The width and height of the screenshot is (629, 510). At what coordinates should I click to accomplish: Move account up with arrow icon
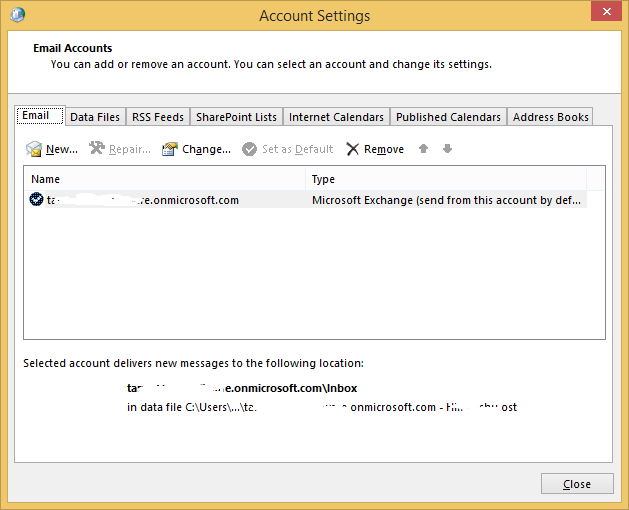coord(423,149)
